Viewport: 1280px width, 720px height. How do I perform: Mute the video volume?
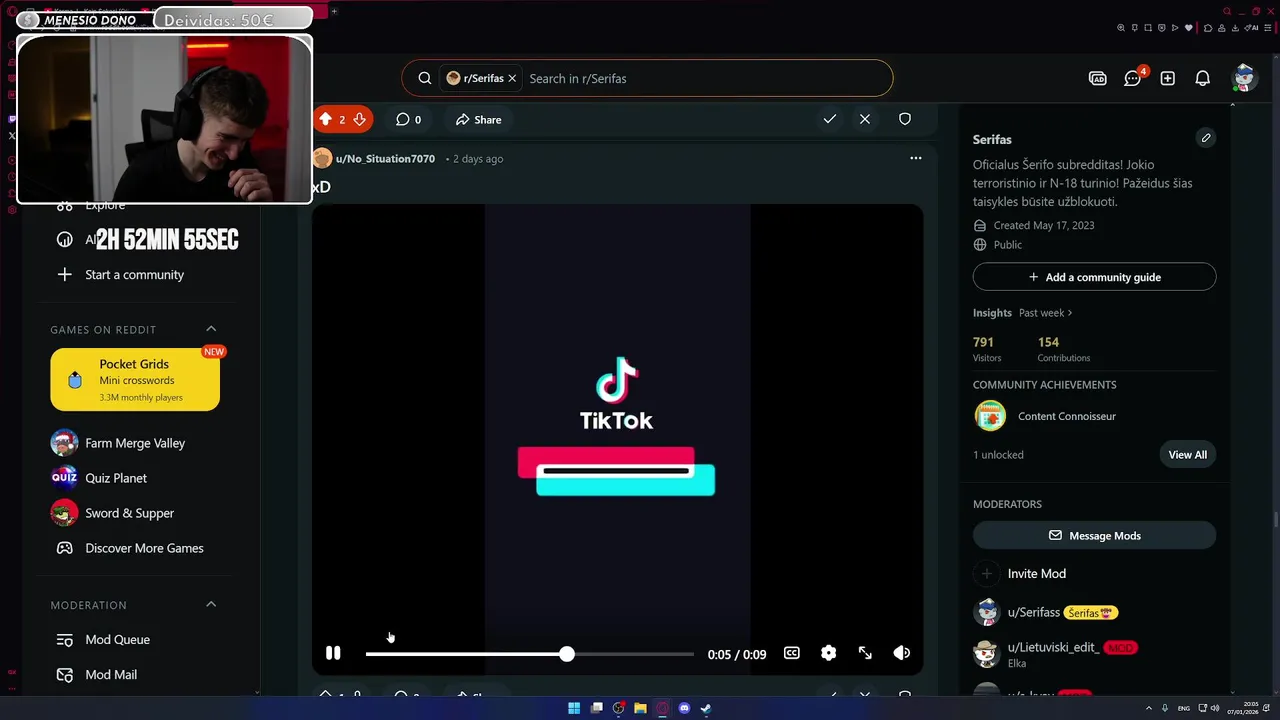tap(901, 653)
